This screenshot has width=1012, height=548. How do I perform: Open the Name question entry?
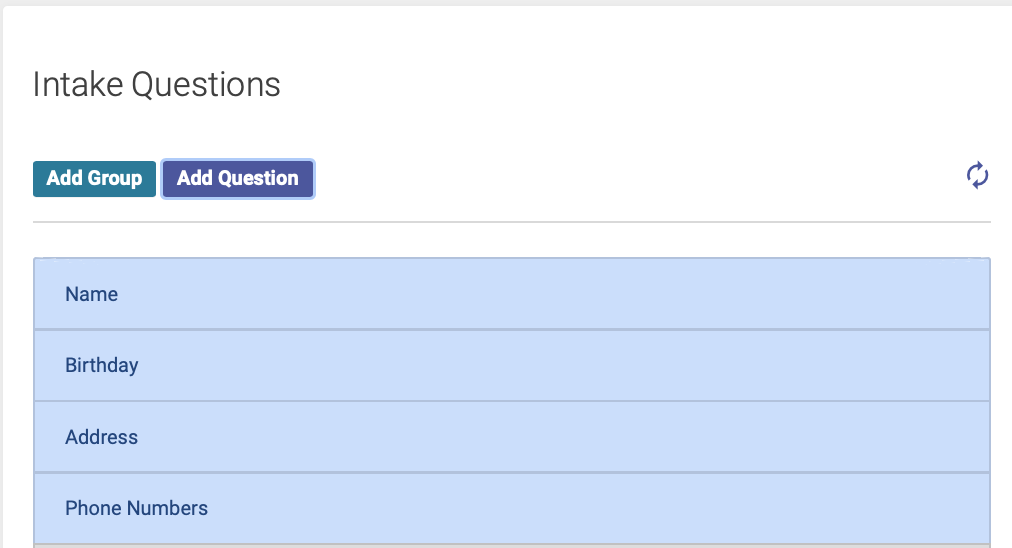pyautogui.click(x=512, y=294)
